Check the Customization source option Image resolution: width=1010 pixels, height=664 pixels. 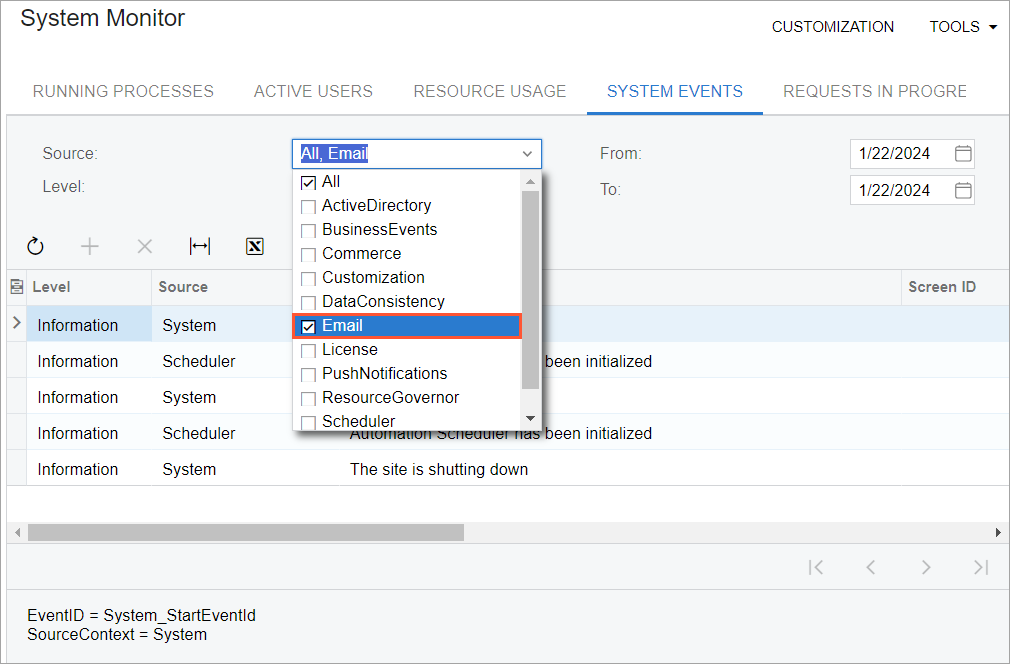click(309, 278)
